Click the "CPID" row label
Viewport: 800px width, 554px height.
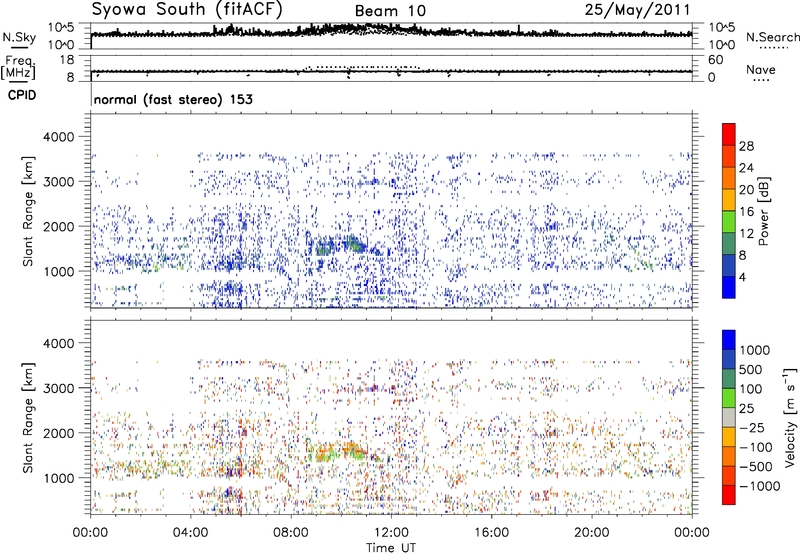click(x=22, y=95)
